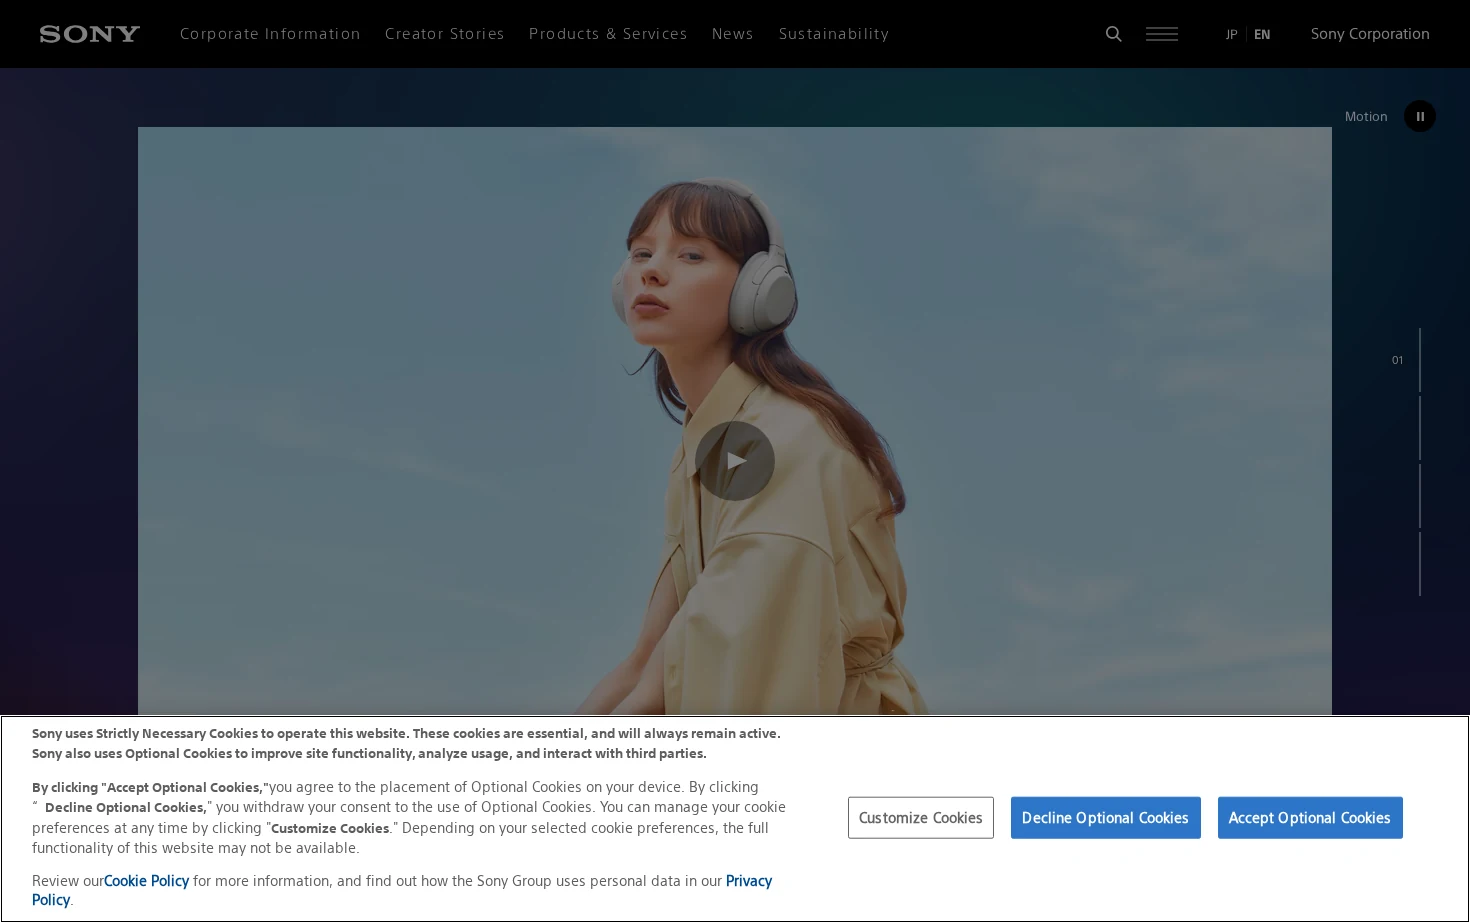
Task: Select slide indicator 01
Action: [1407, 360]
